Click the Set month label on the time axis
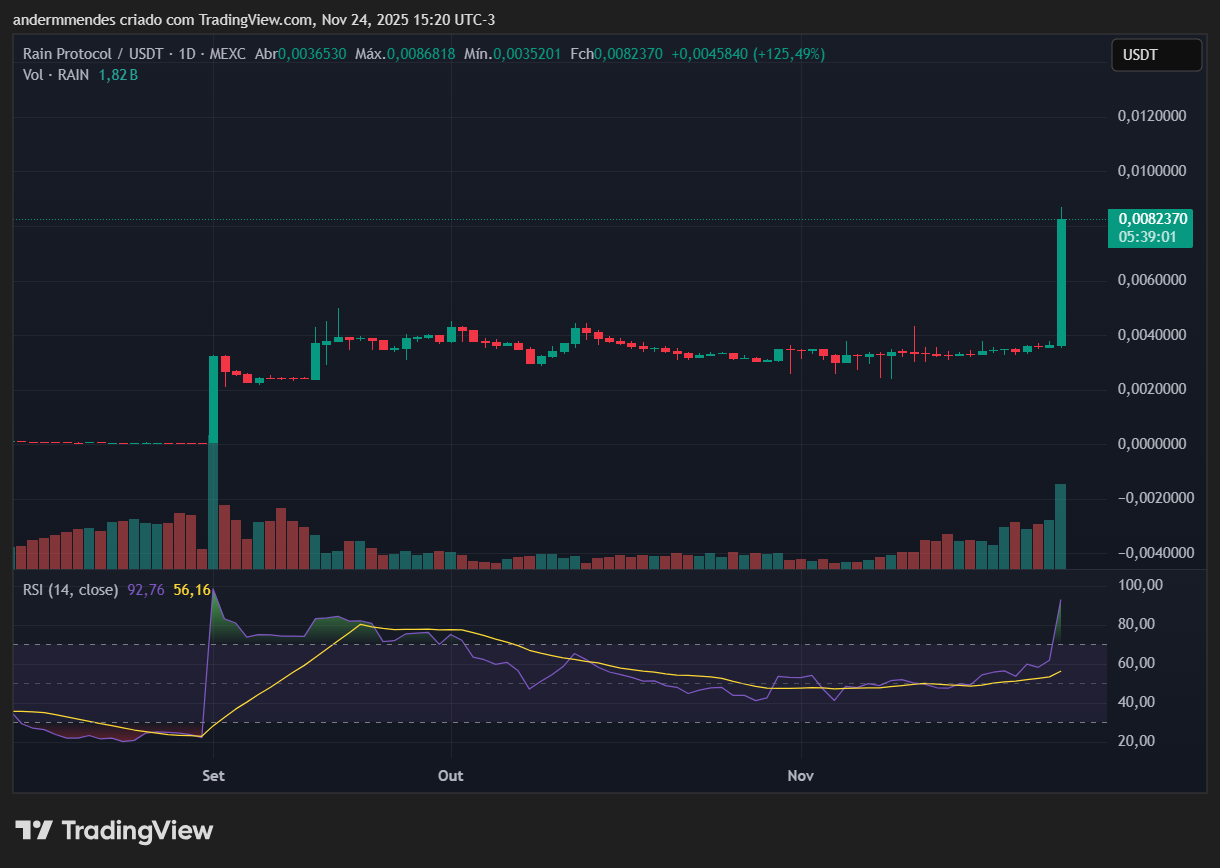 (x=213, y=775)
